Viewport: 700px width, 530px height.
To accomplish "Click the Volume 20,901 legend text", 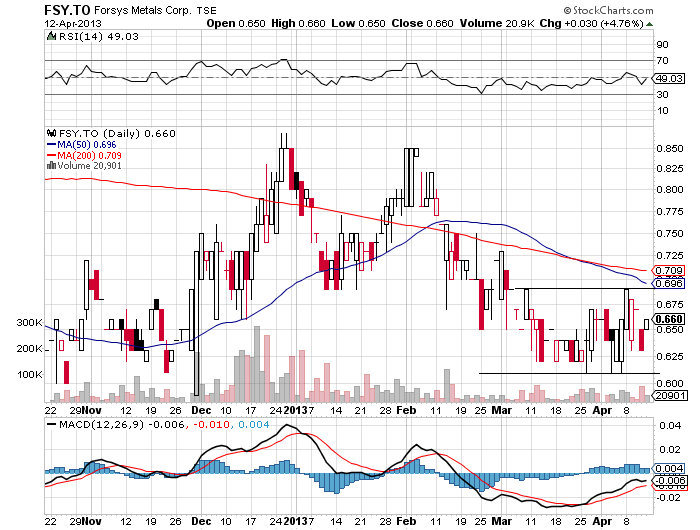I will (89, 166).
